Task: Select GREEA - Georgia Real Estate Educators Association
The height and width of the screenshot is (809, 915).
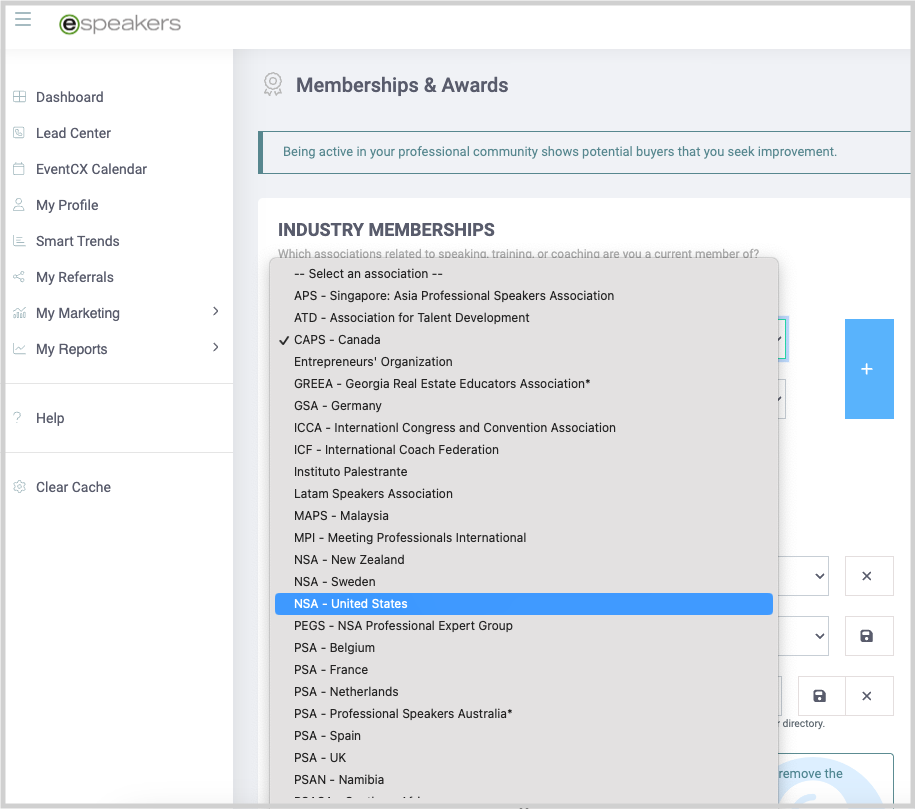Action: tap(523, 383)
